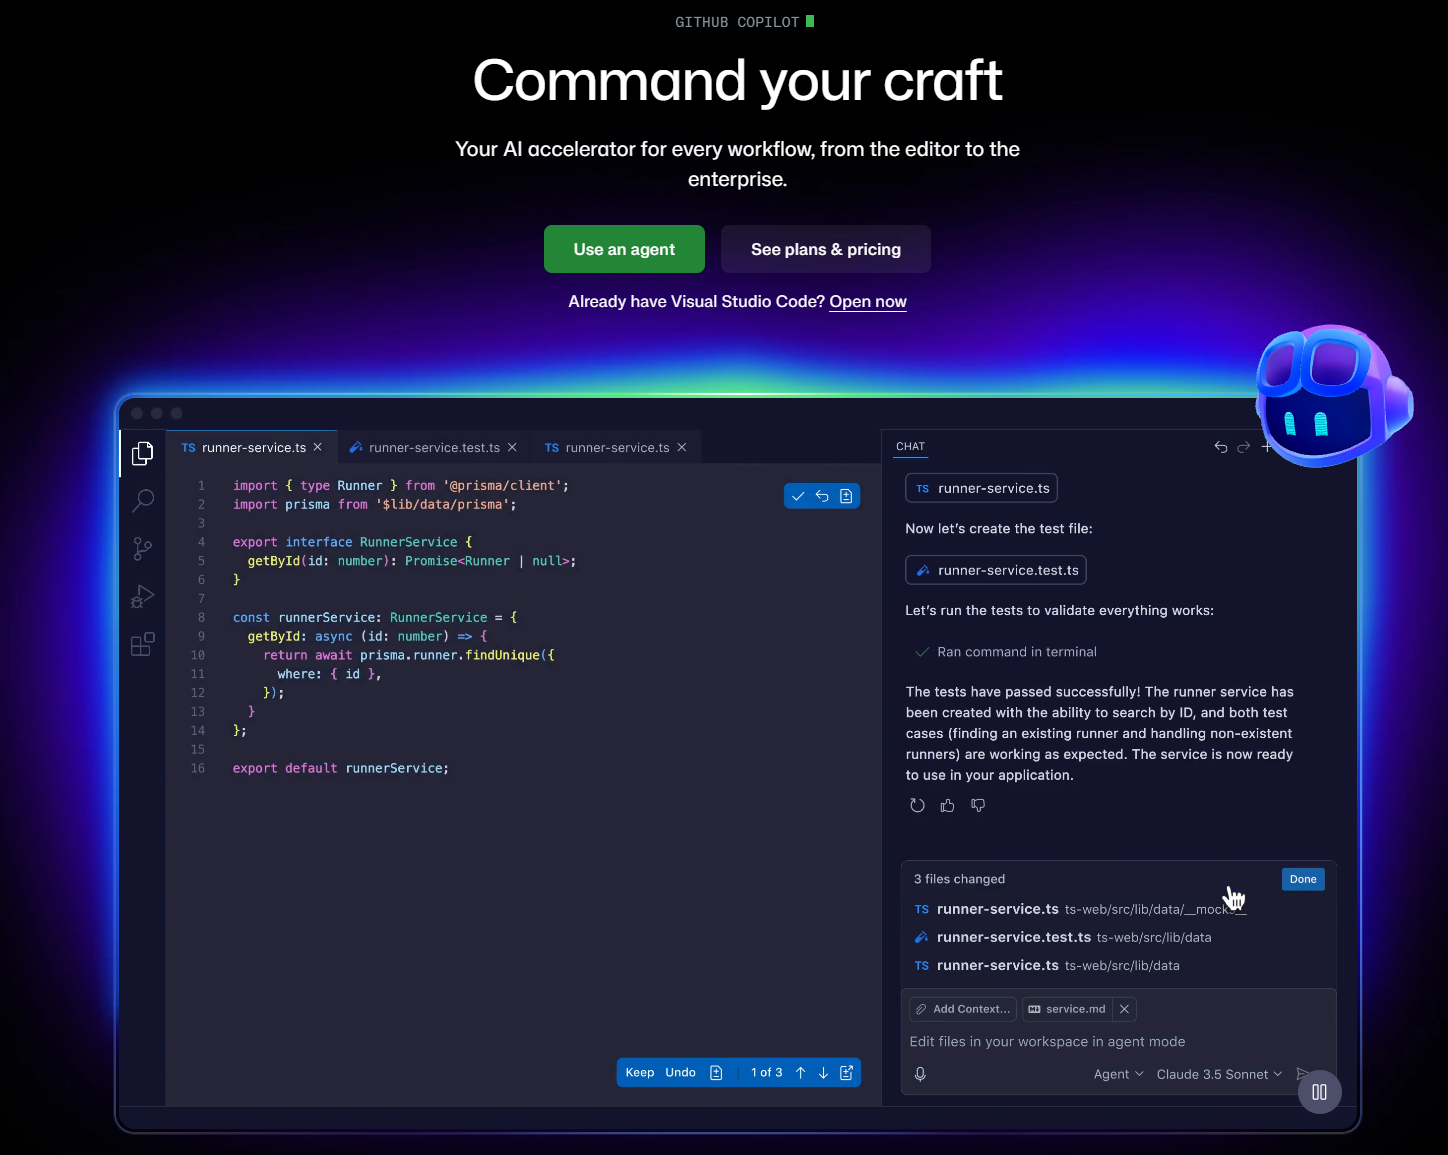Go to previous change with up arrow
Screen dimensions: 1448x1155
point(801,1073)
